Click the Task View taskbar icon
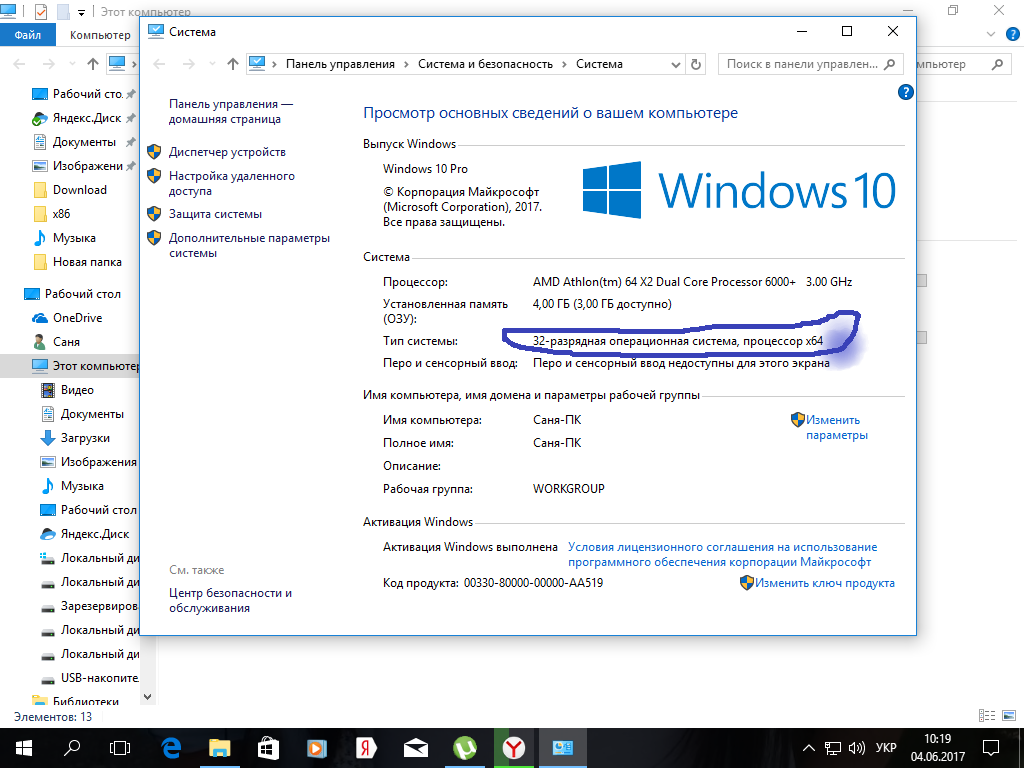 [x=120, y=747]
